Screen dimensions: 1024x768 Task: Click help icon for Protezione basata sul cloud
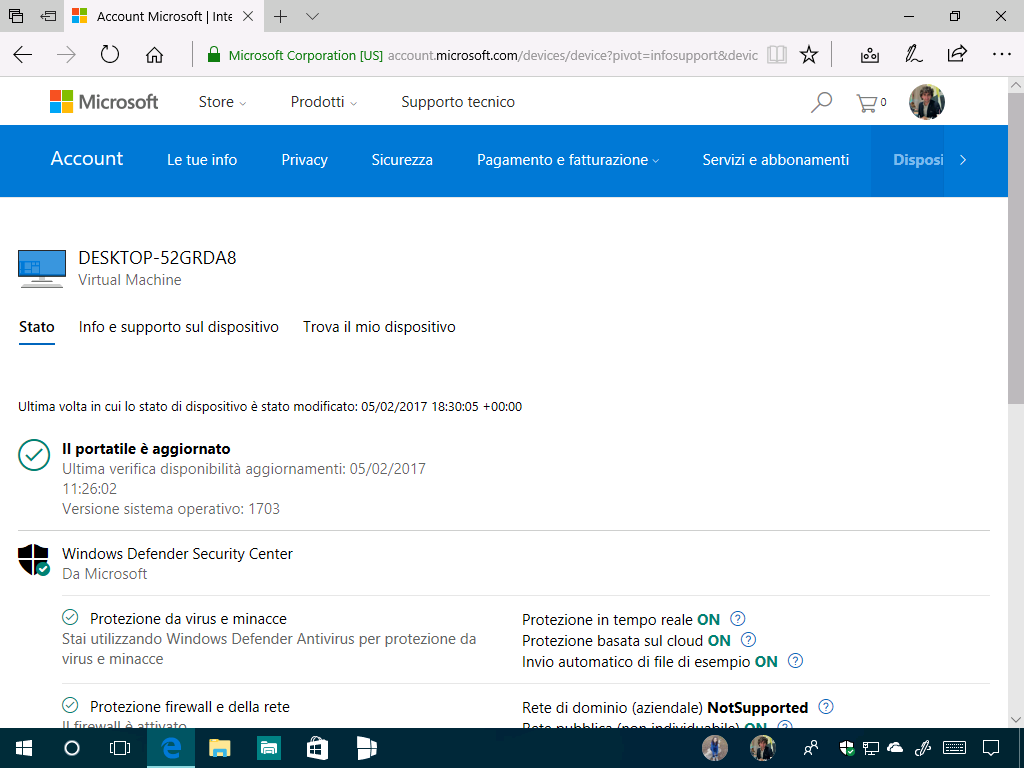tap(748, 640)
